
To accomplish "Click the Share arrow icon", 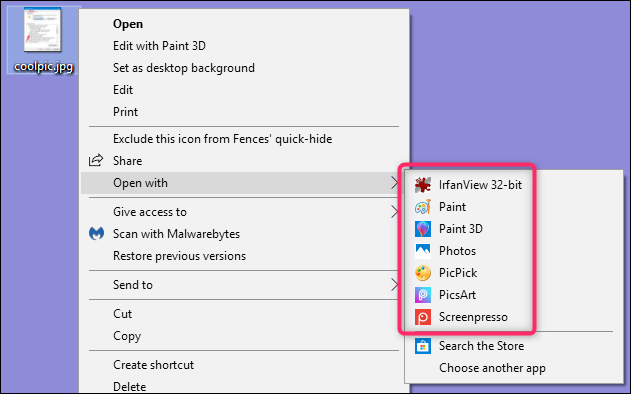I will coord(96,160).
